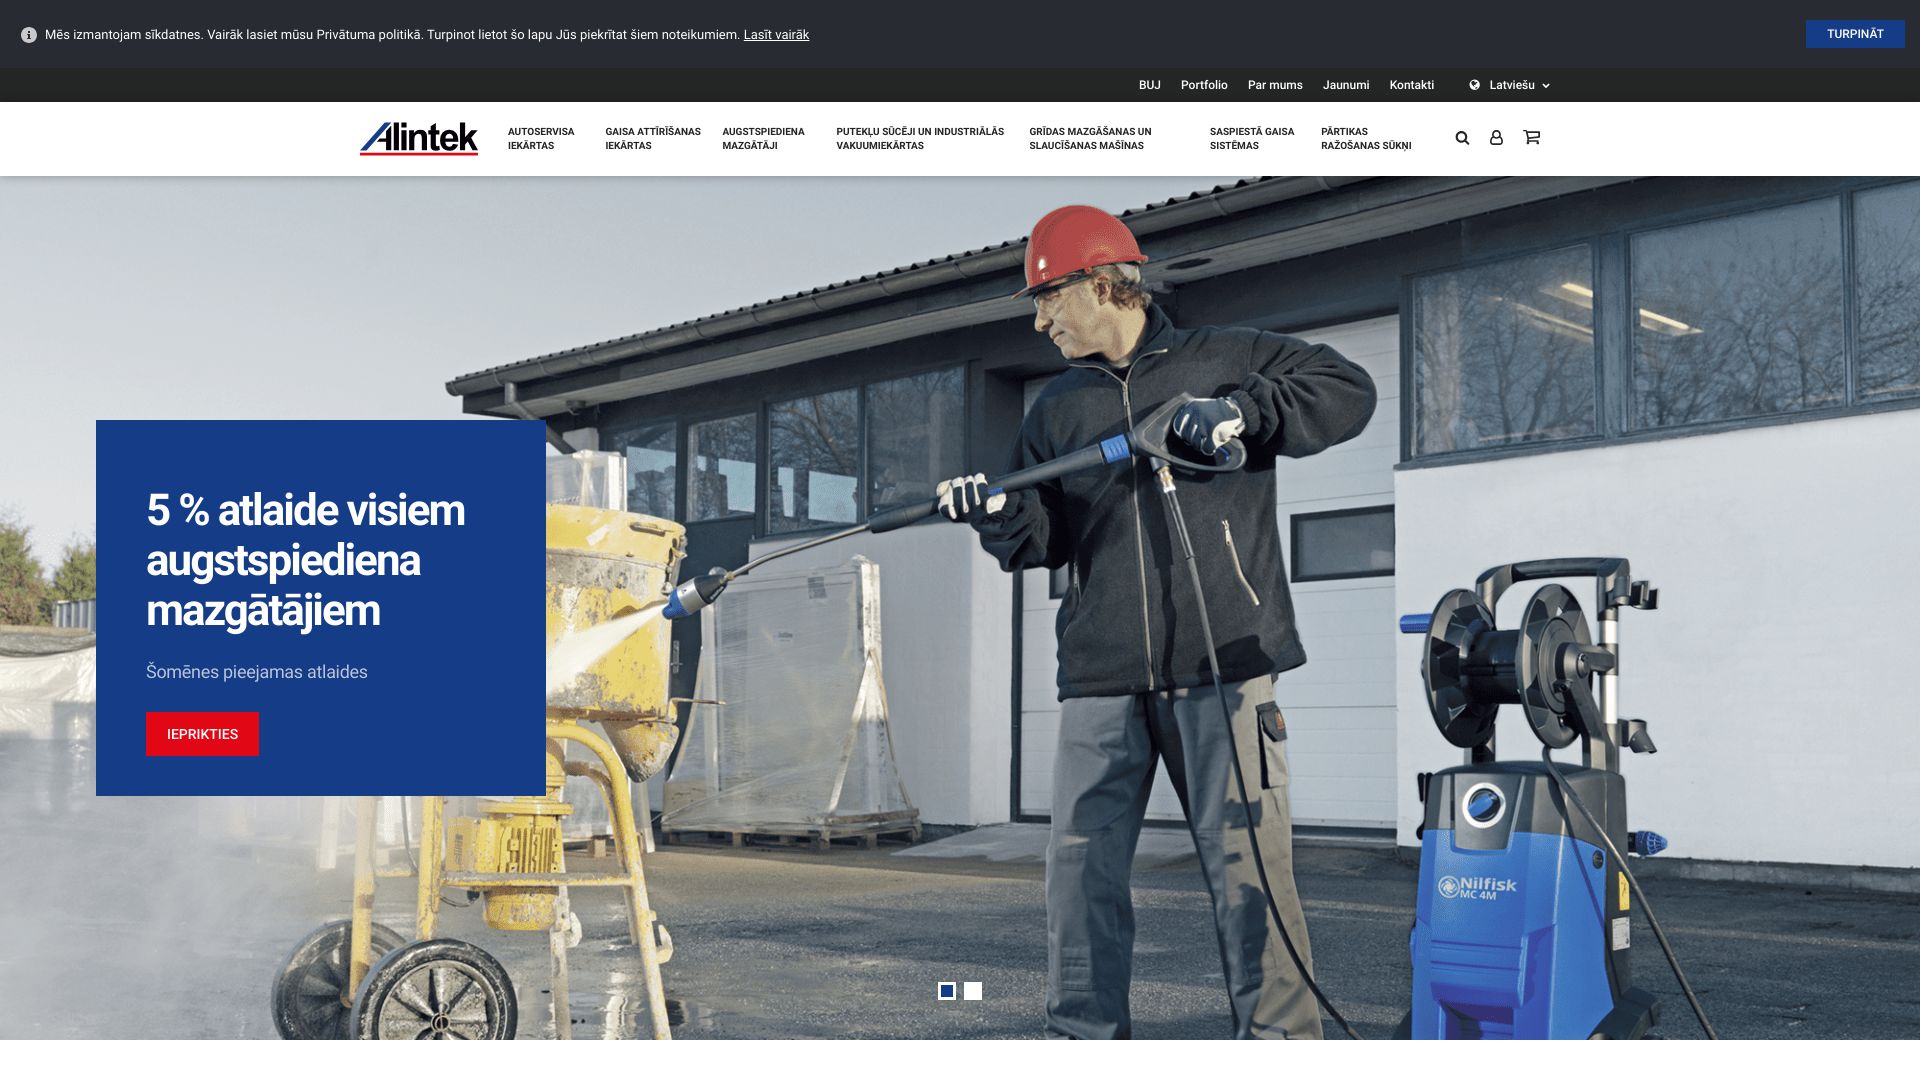Open Autoservisa iekārtas menu

[x=541, y=139]
